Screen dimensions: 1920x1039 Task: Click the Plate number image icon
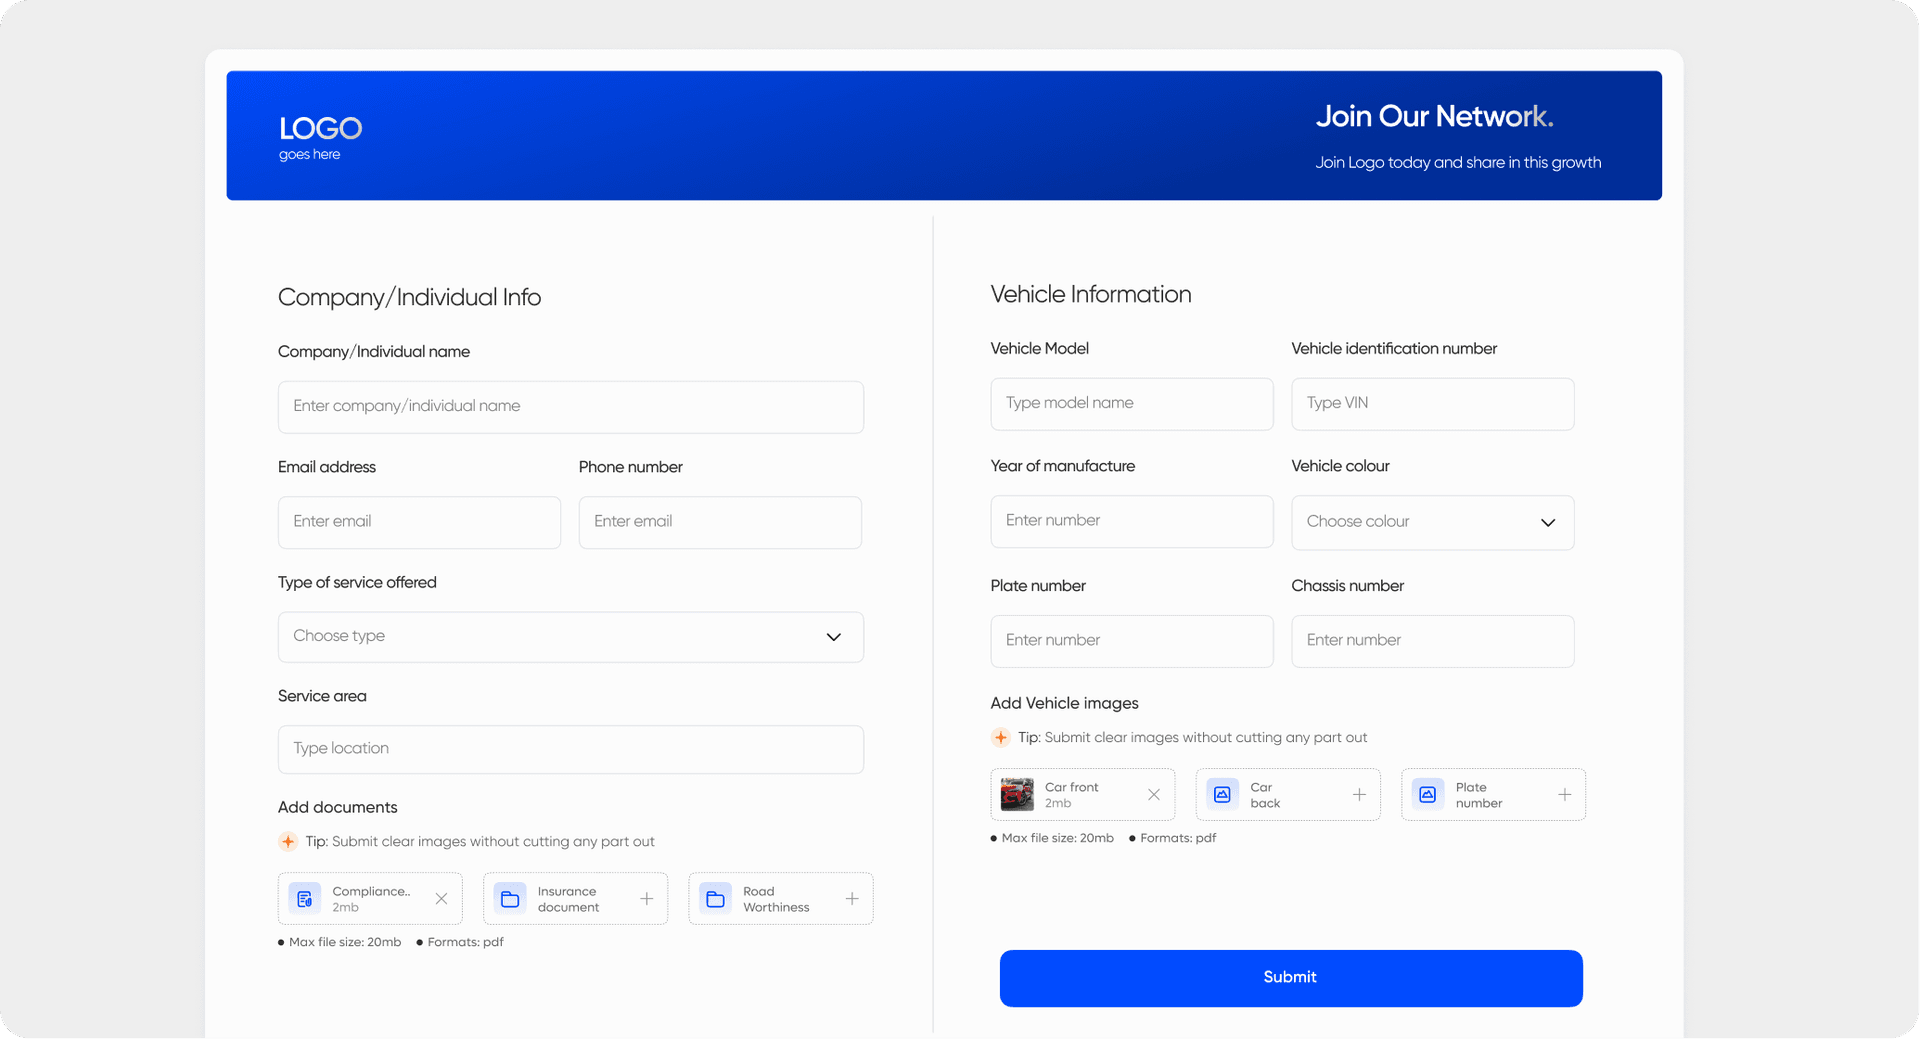[1428, 794]
